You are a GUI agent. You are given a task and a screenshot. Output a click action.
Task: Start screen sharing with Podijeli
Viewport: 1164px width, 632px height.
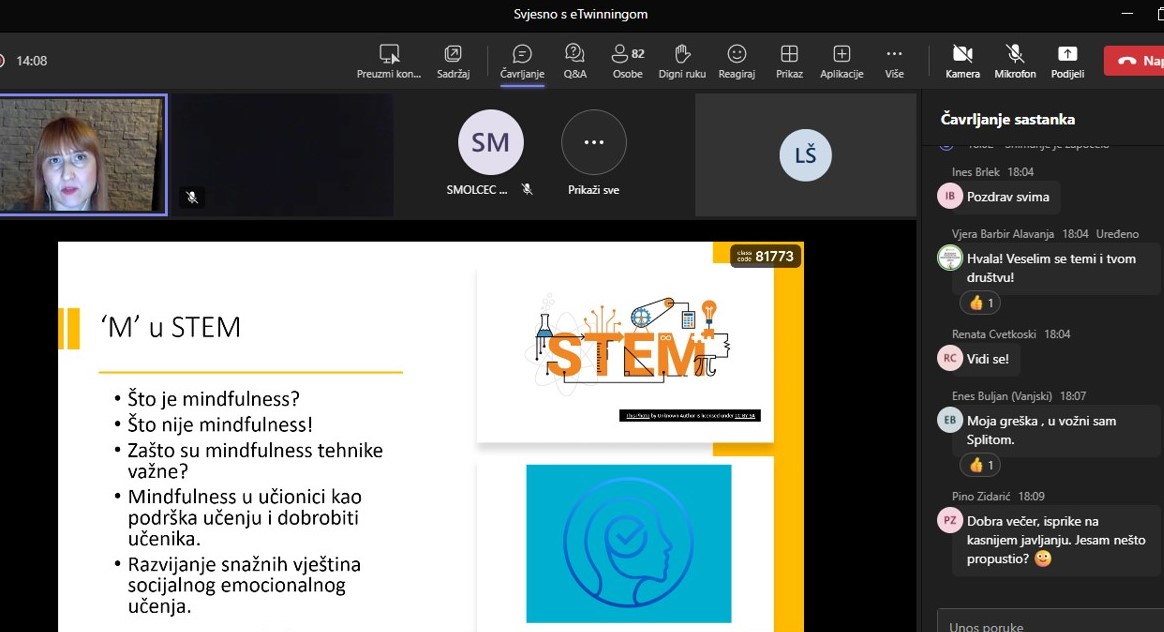(1066, 60)
